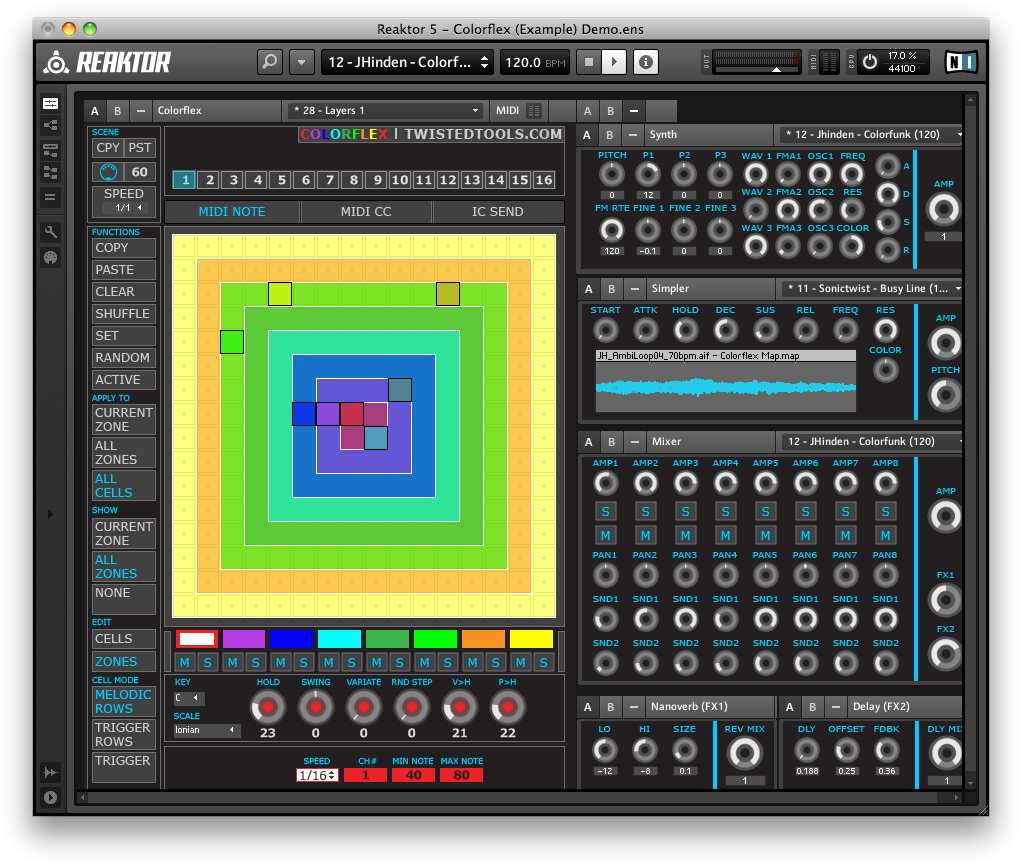Mute the purple color zone
The width and height of the screenshot is (1022, 864).
click(233, 662)
